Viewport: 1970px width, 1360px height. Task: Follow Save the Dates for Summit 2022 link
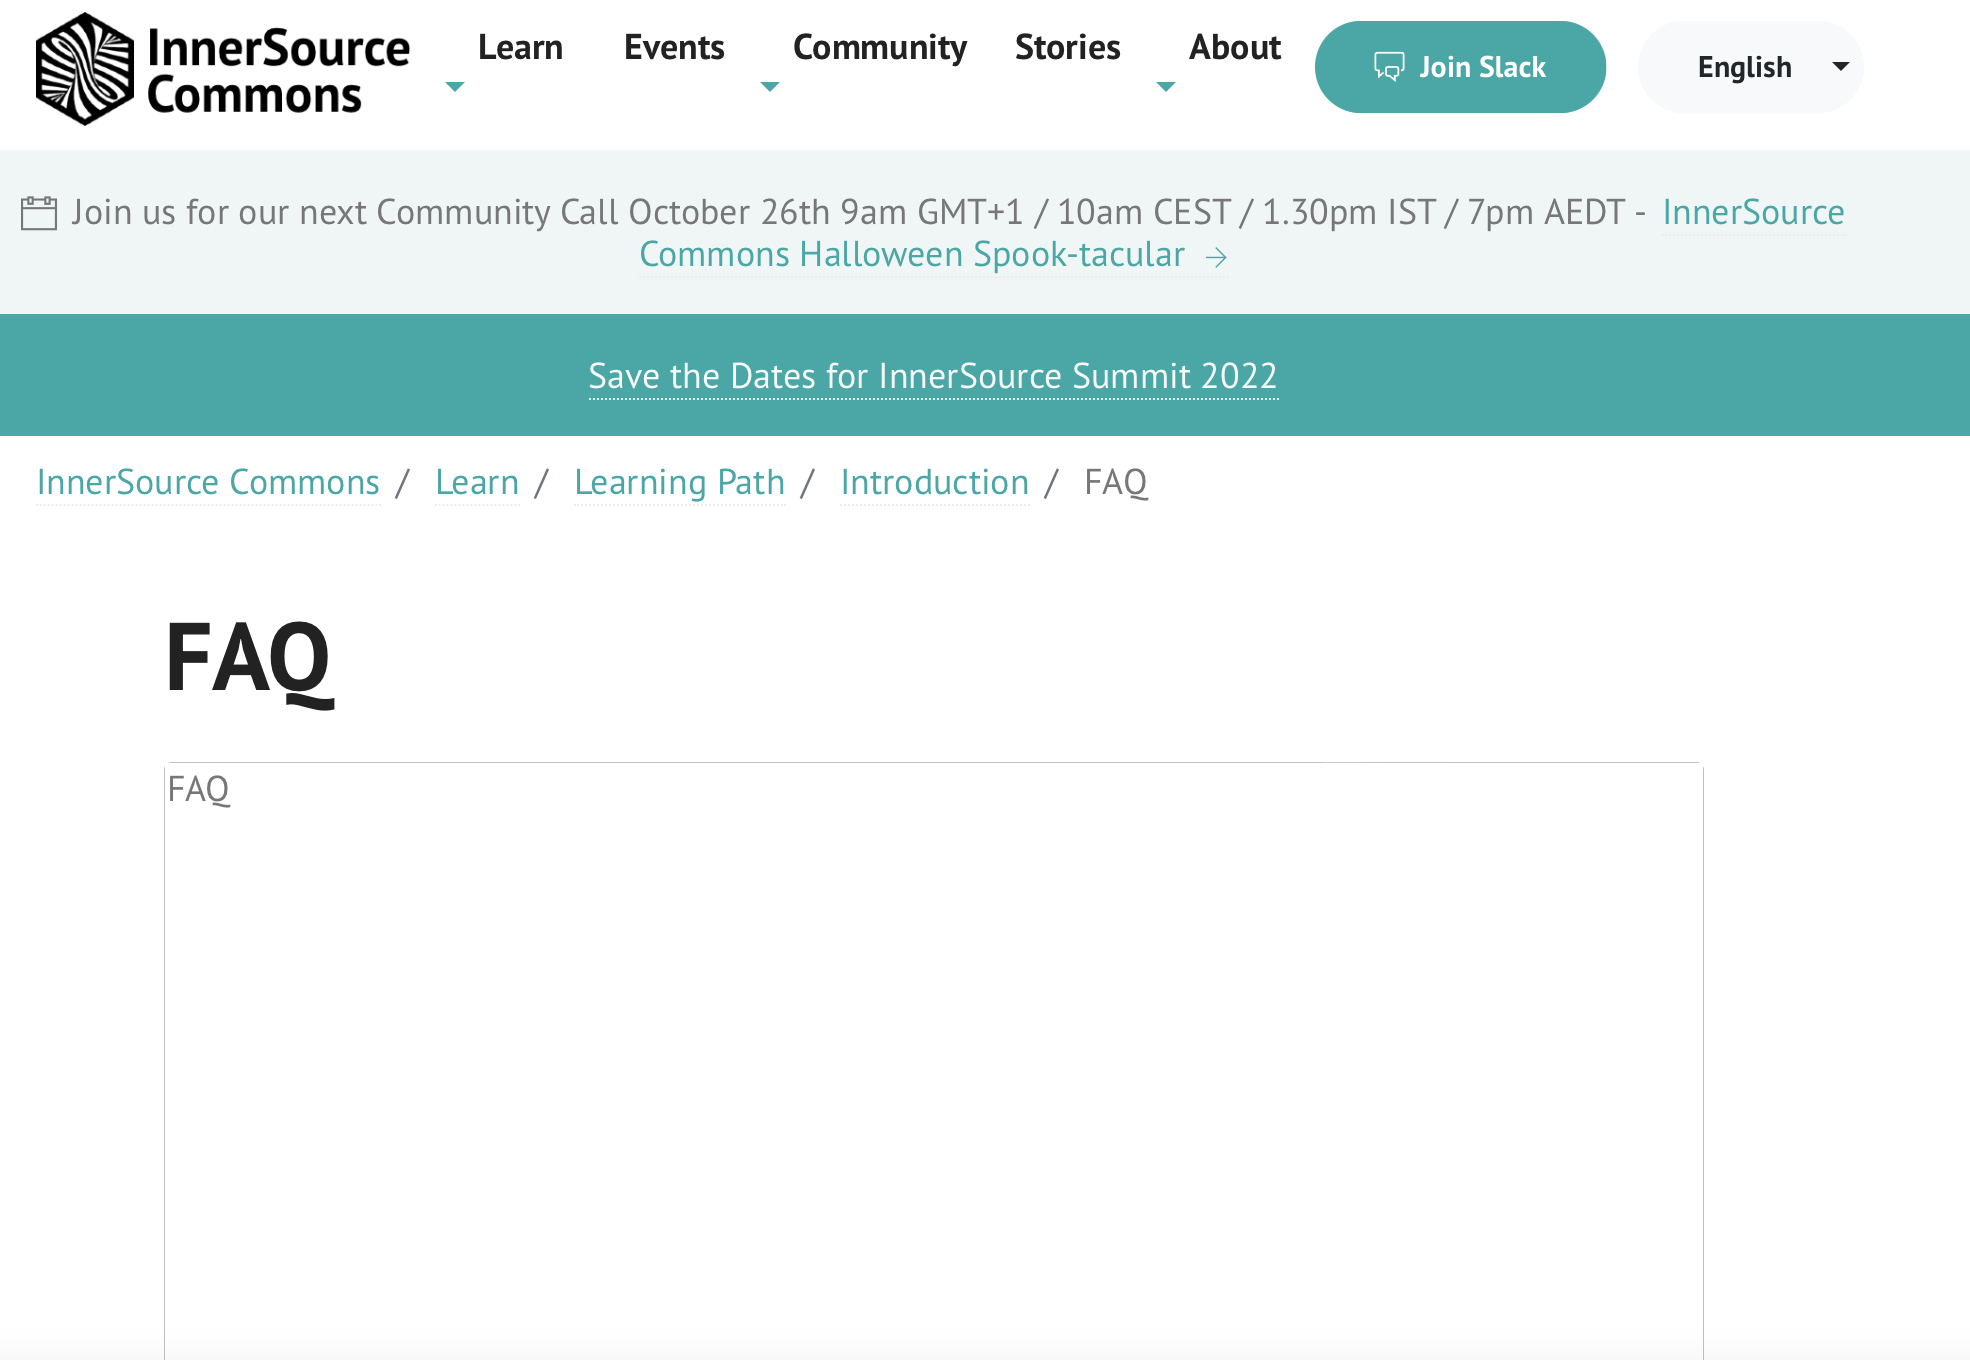pyautogui.click(x=933, y=376)
